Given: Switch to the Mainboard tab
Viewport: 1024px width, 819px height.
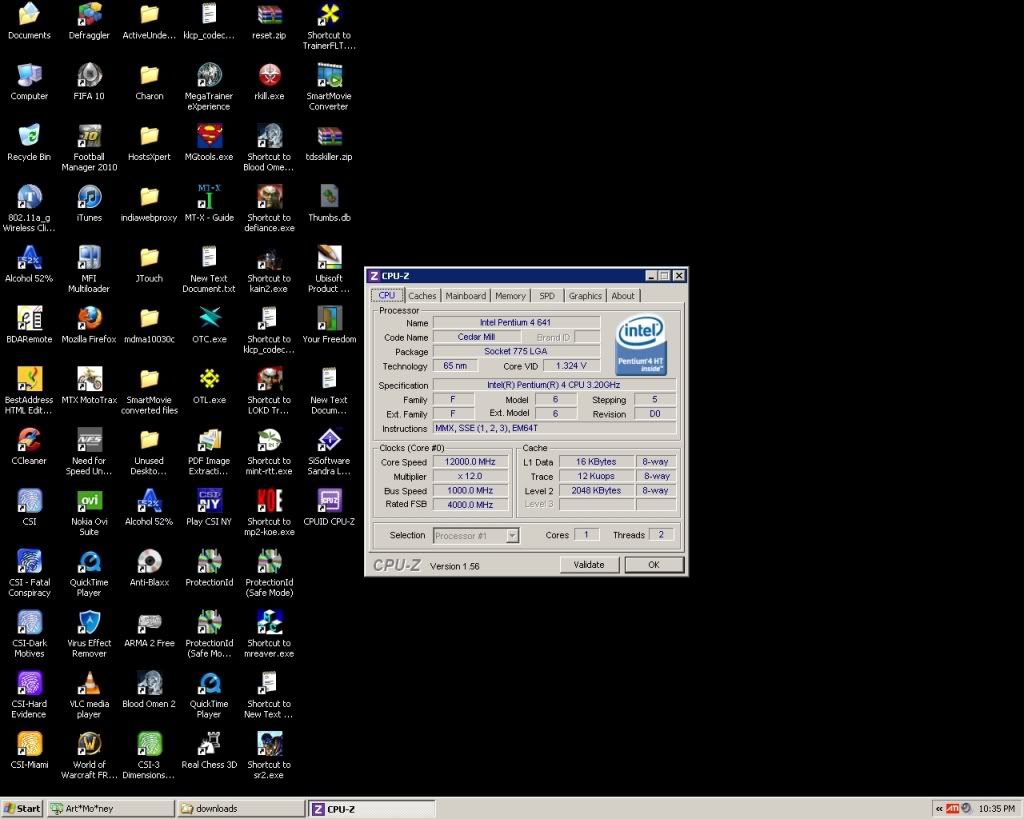Looking at the screenshot, I should click(x=466, y=296).
